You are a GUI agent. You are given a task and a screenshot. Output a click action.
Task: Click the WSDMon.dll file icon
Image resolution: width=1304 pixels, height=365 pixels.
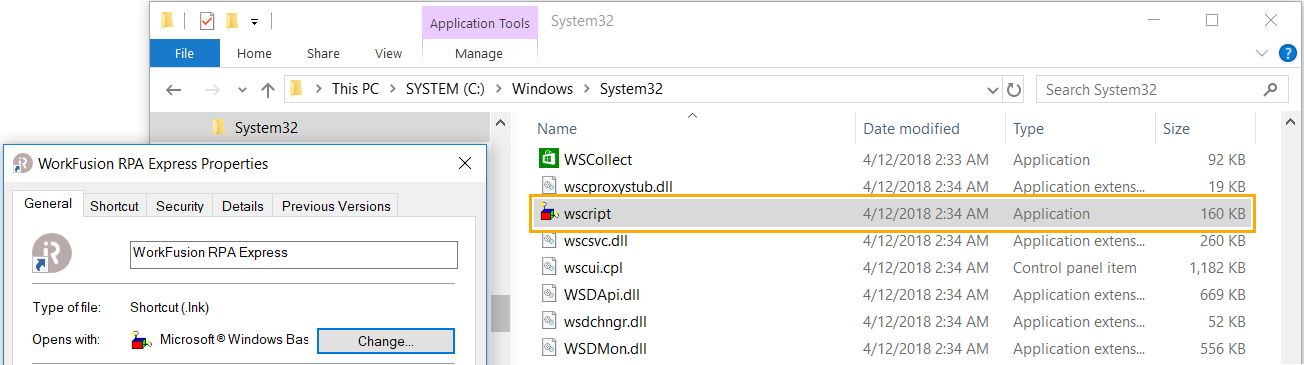click(548, 348)
